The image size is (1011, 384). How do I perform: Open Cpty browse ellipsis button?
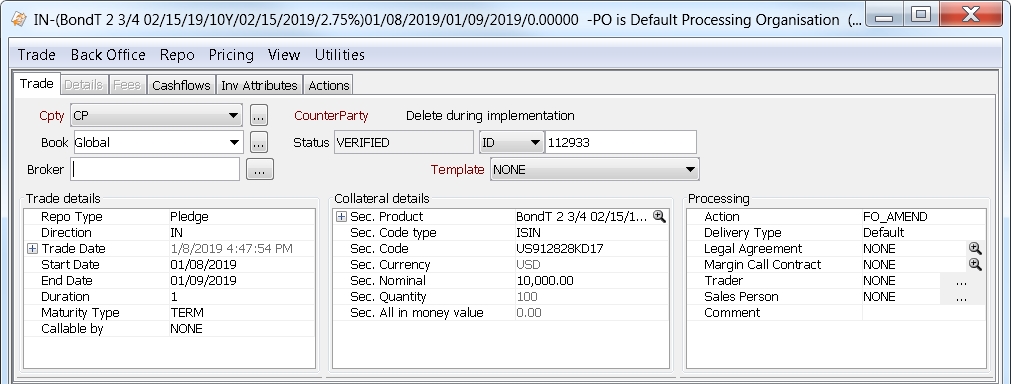tap(259, 116)
